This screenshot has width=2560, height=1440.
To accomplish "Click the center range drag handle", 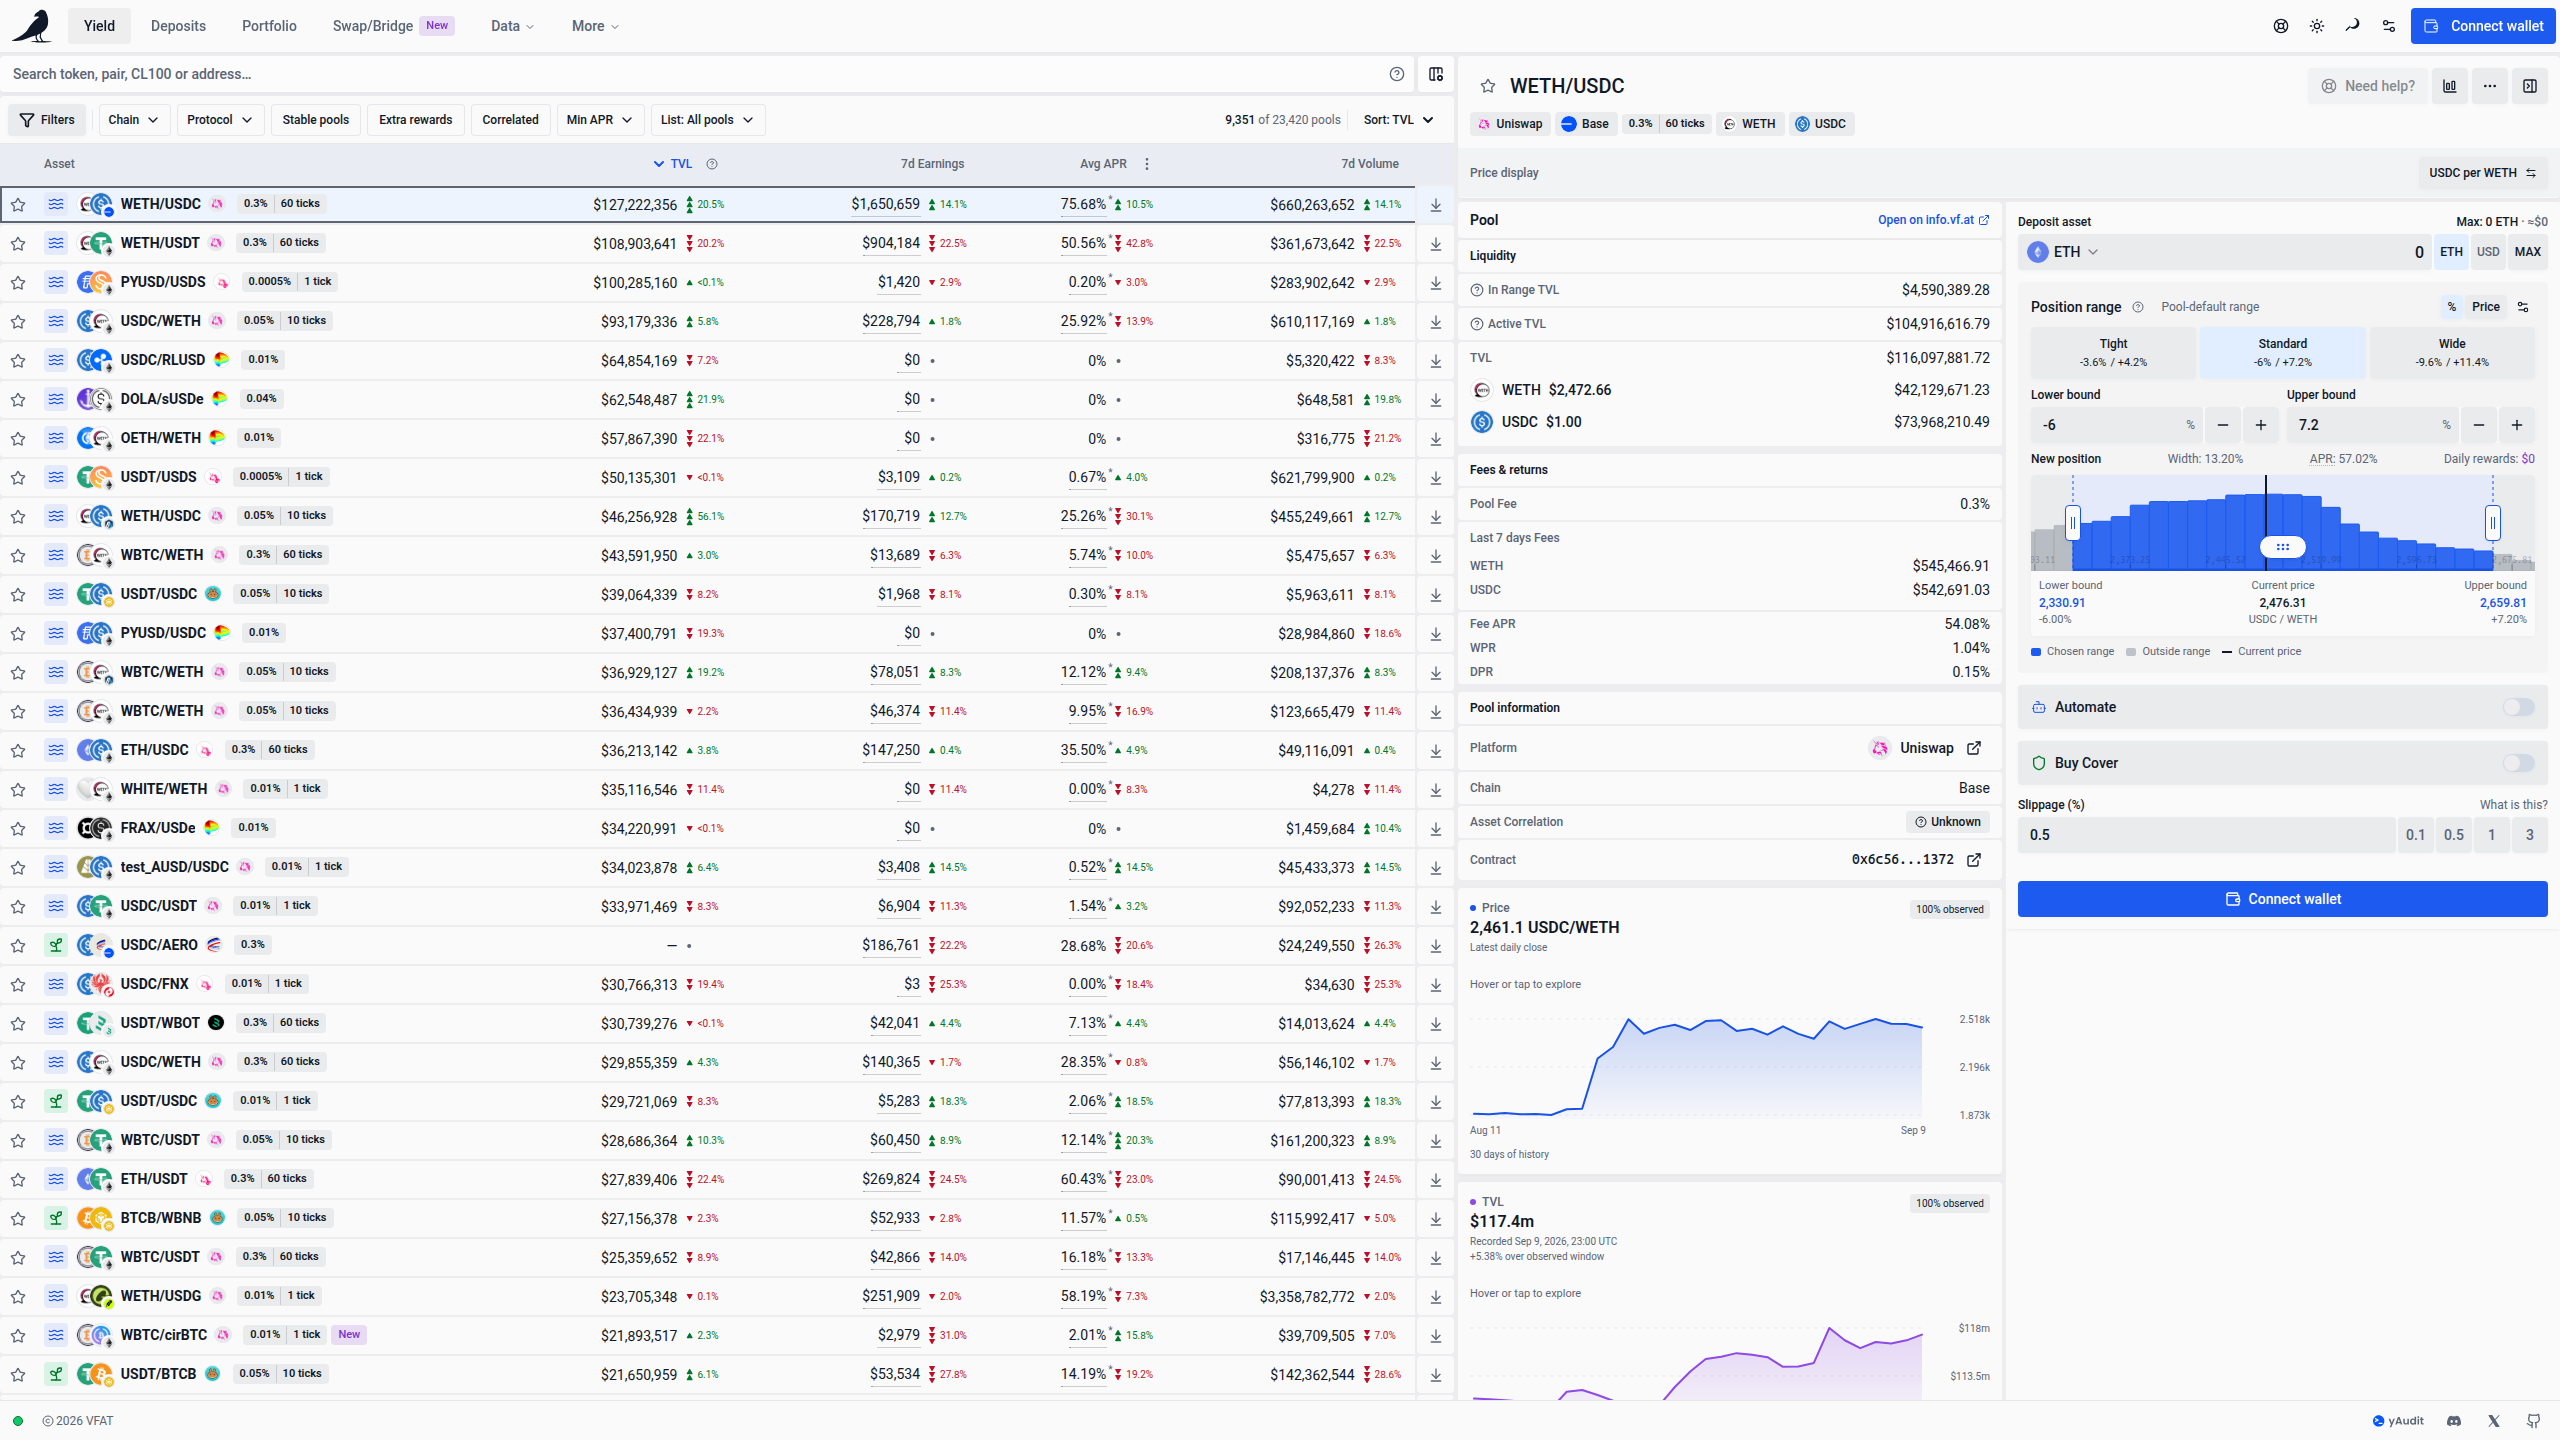I will [2283, 547].
